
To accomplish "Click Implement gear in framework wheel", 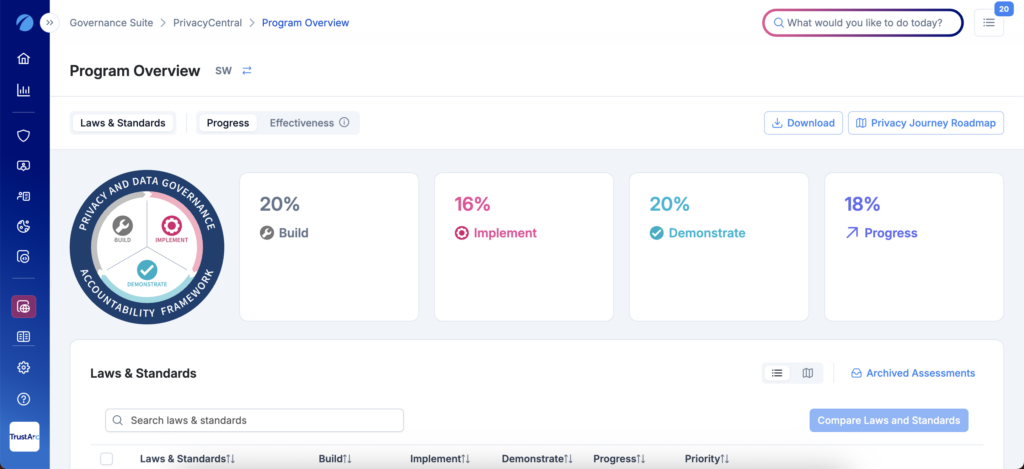I will click(x=172, y=227).
